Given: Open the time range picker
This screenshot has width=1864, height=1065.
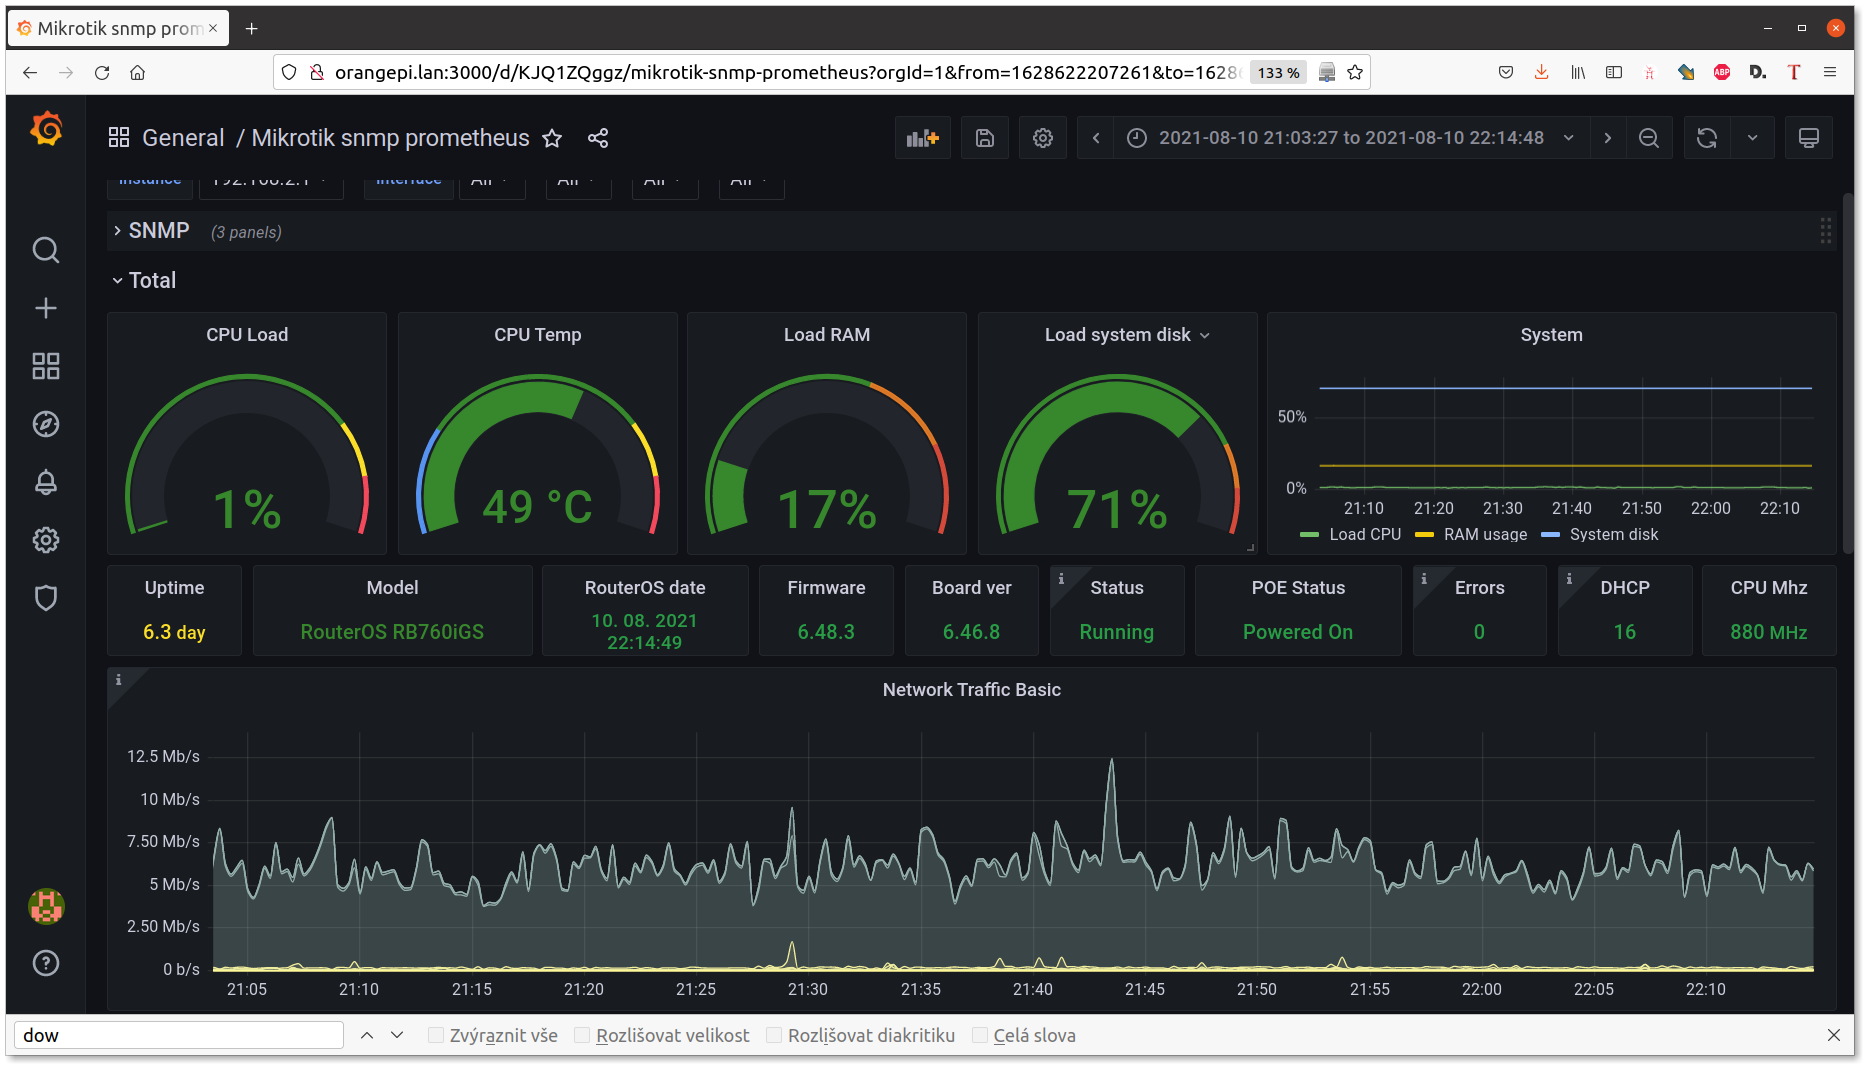Looking at the screenshot, I should [1350, 138].
